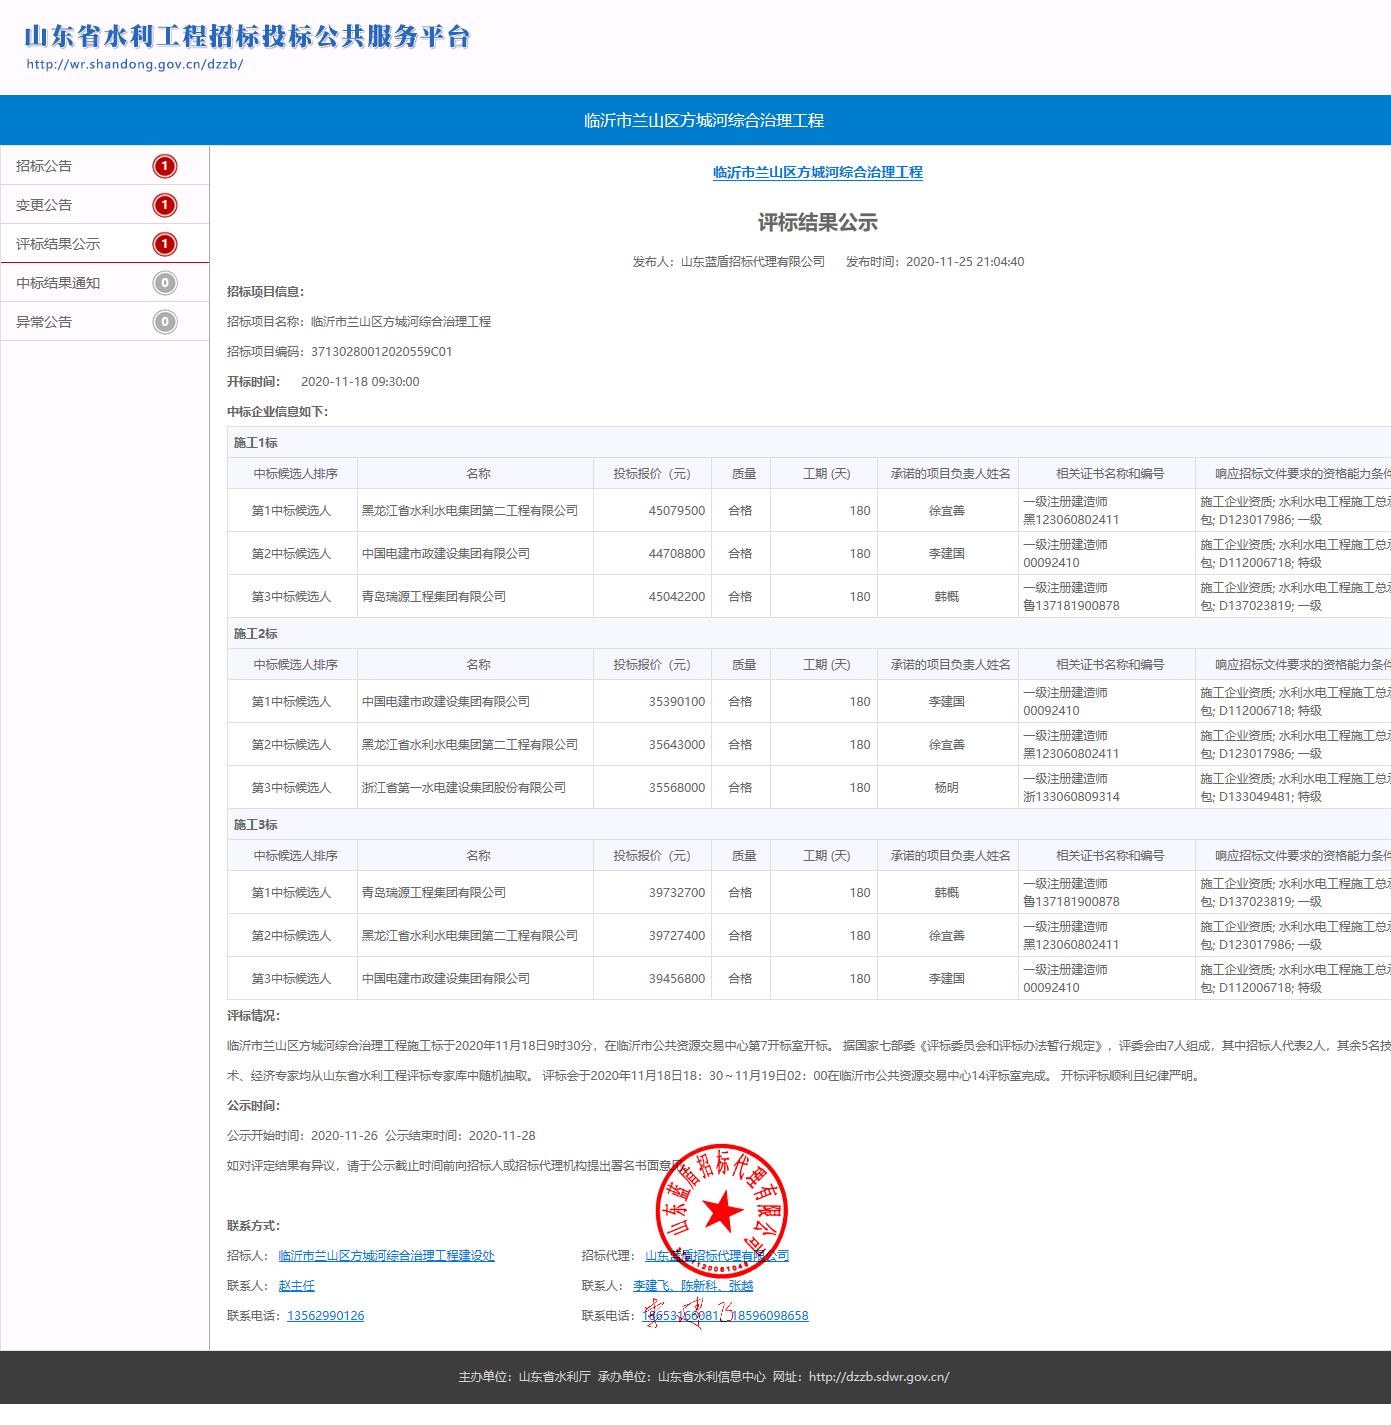Click 黑龙江省水利水电集团第二工程有限公司 in the 施工1标 table
Viewport: 1391px width, 1425px height.
tap(470, 511)
